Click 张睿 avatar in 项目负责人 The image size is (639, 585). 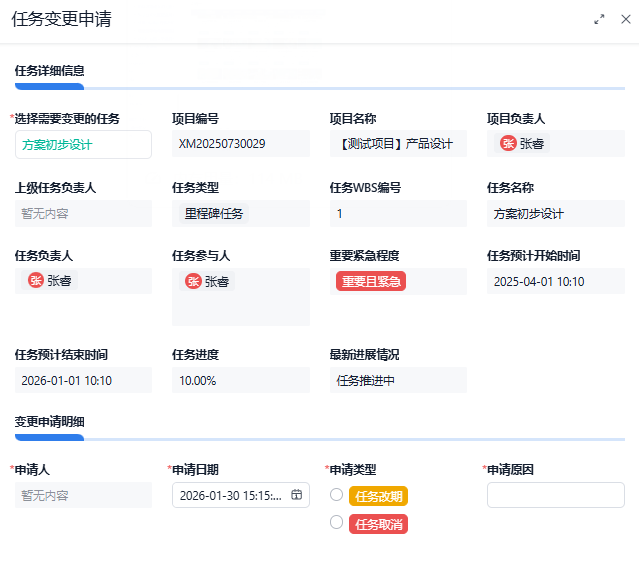click(508, 143)
